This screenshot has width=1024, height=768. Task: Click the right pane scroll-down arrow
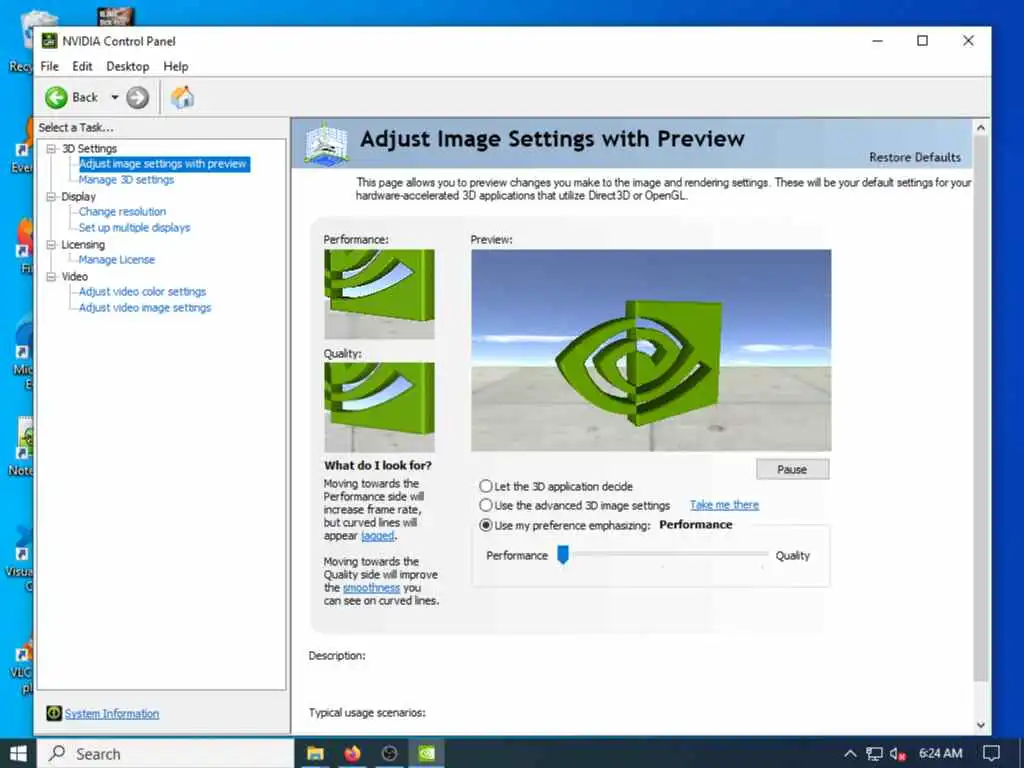tap(980, 724)
